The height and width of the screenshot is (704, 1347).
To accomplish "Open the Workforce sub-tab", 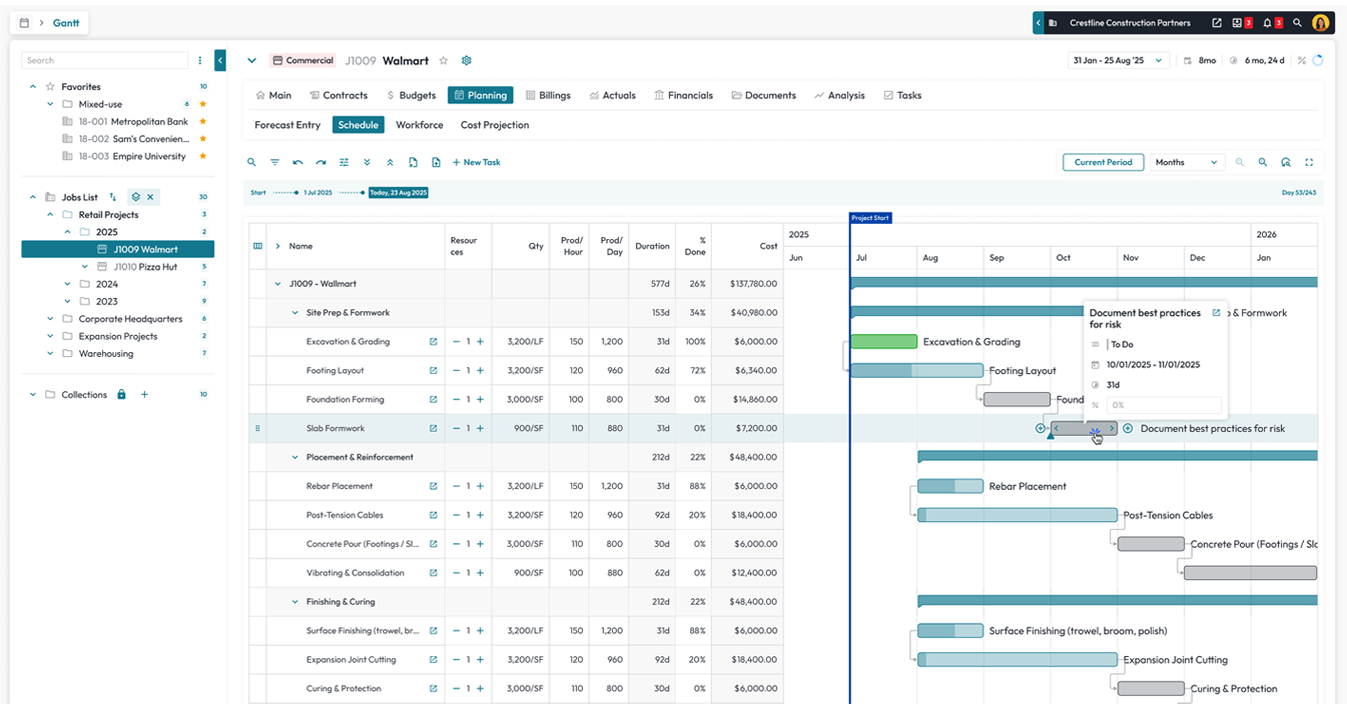I will coord(419,125).
